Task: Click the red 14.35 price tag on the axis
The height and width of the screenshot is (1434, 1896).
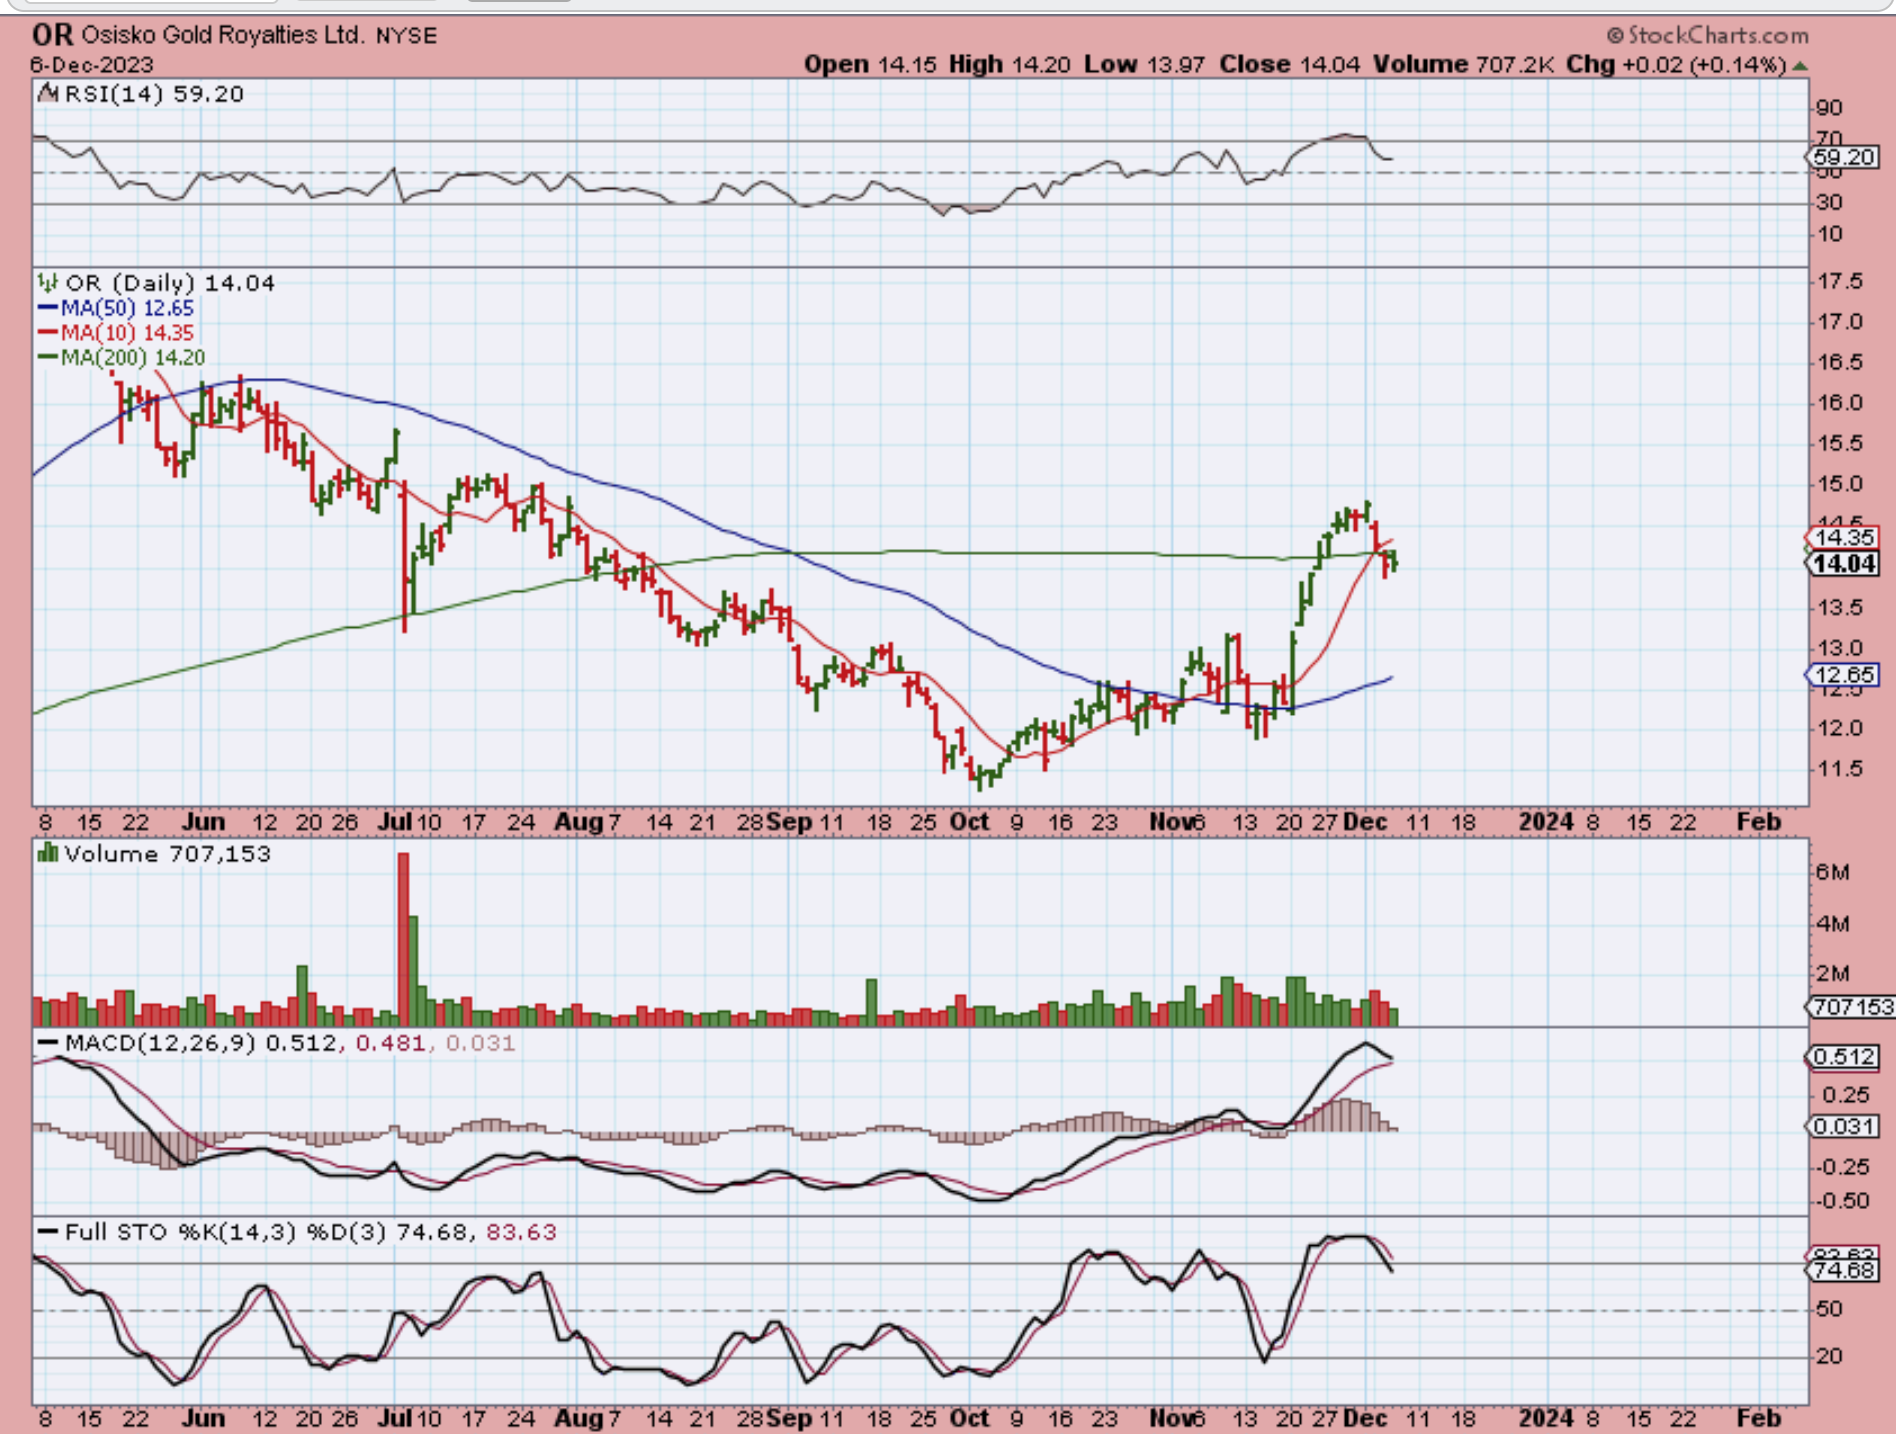Action: 1842,538
